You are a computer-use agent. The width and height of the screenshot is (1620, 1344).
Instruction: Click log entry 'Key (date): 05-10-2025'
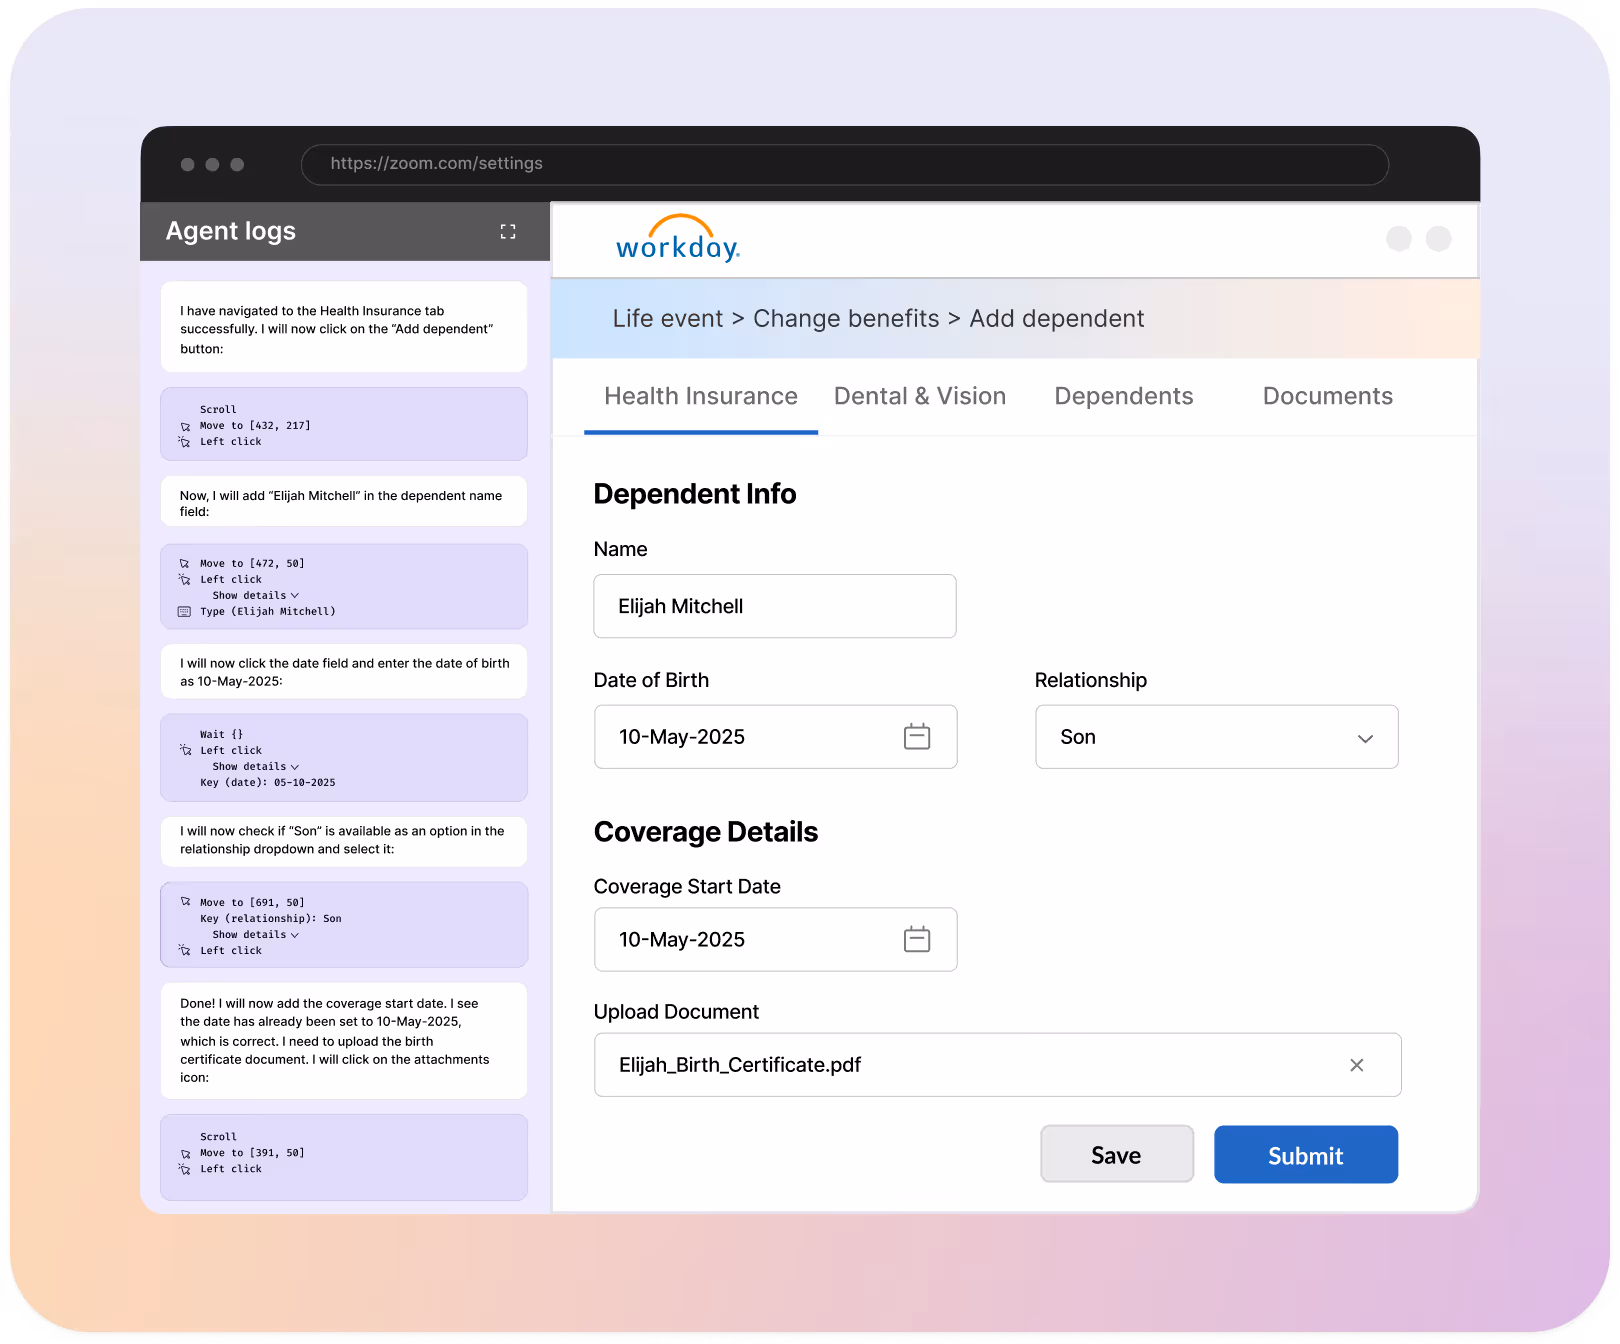point(268,783)
